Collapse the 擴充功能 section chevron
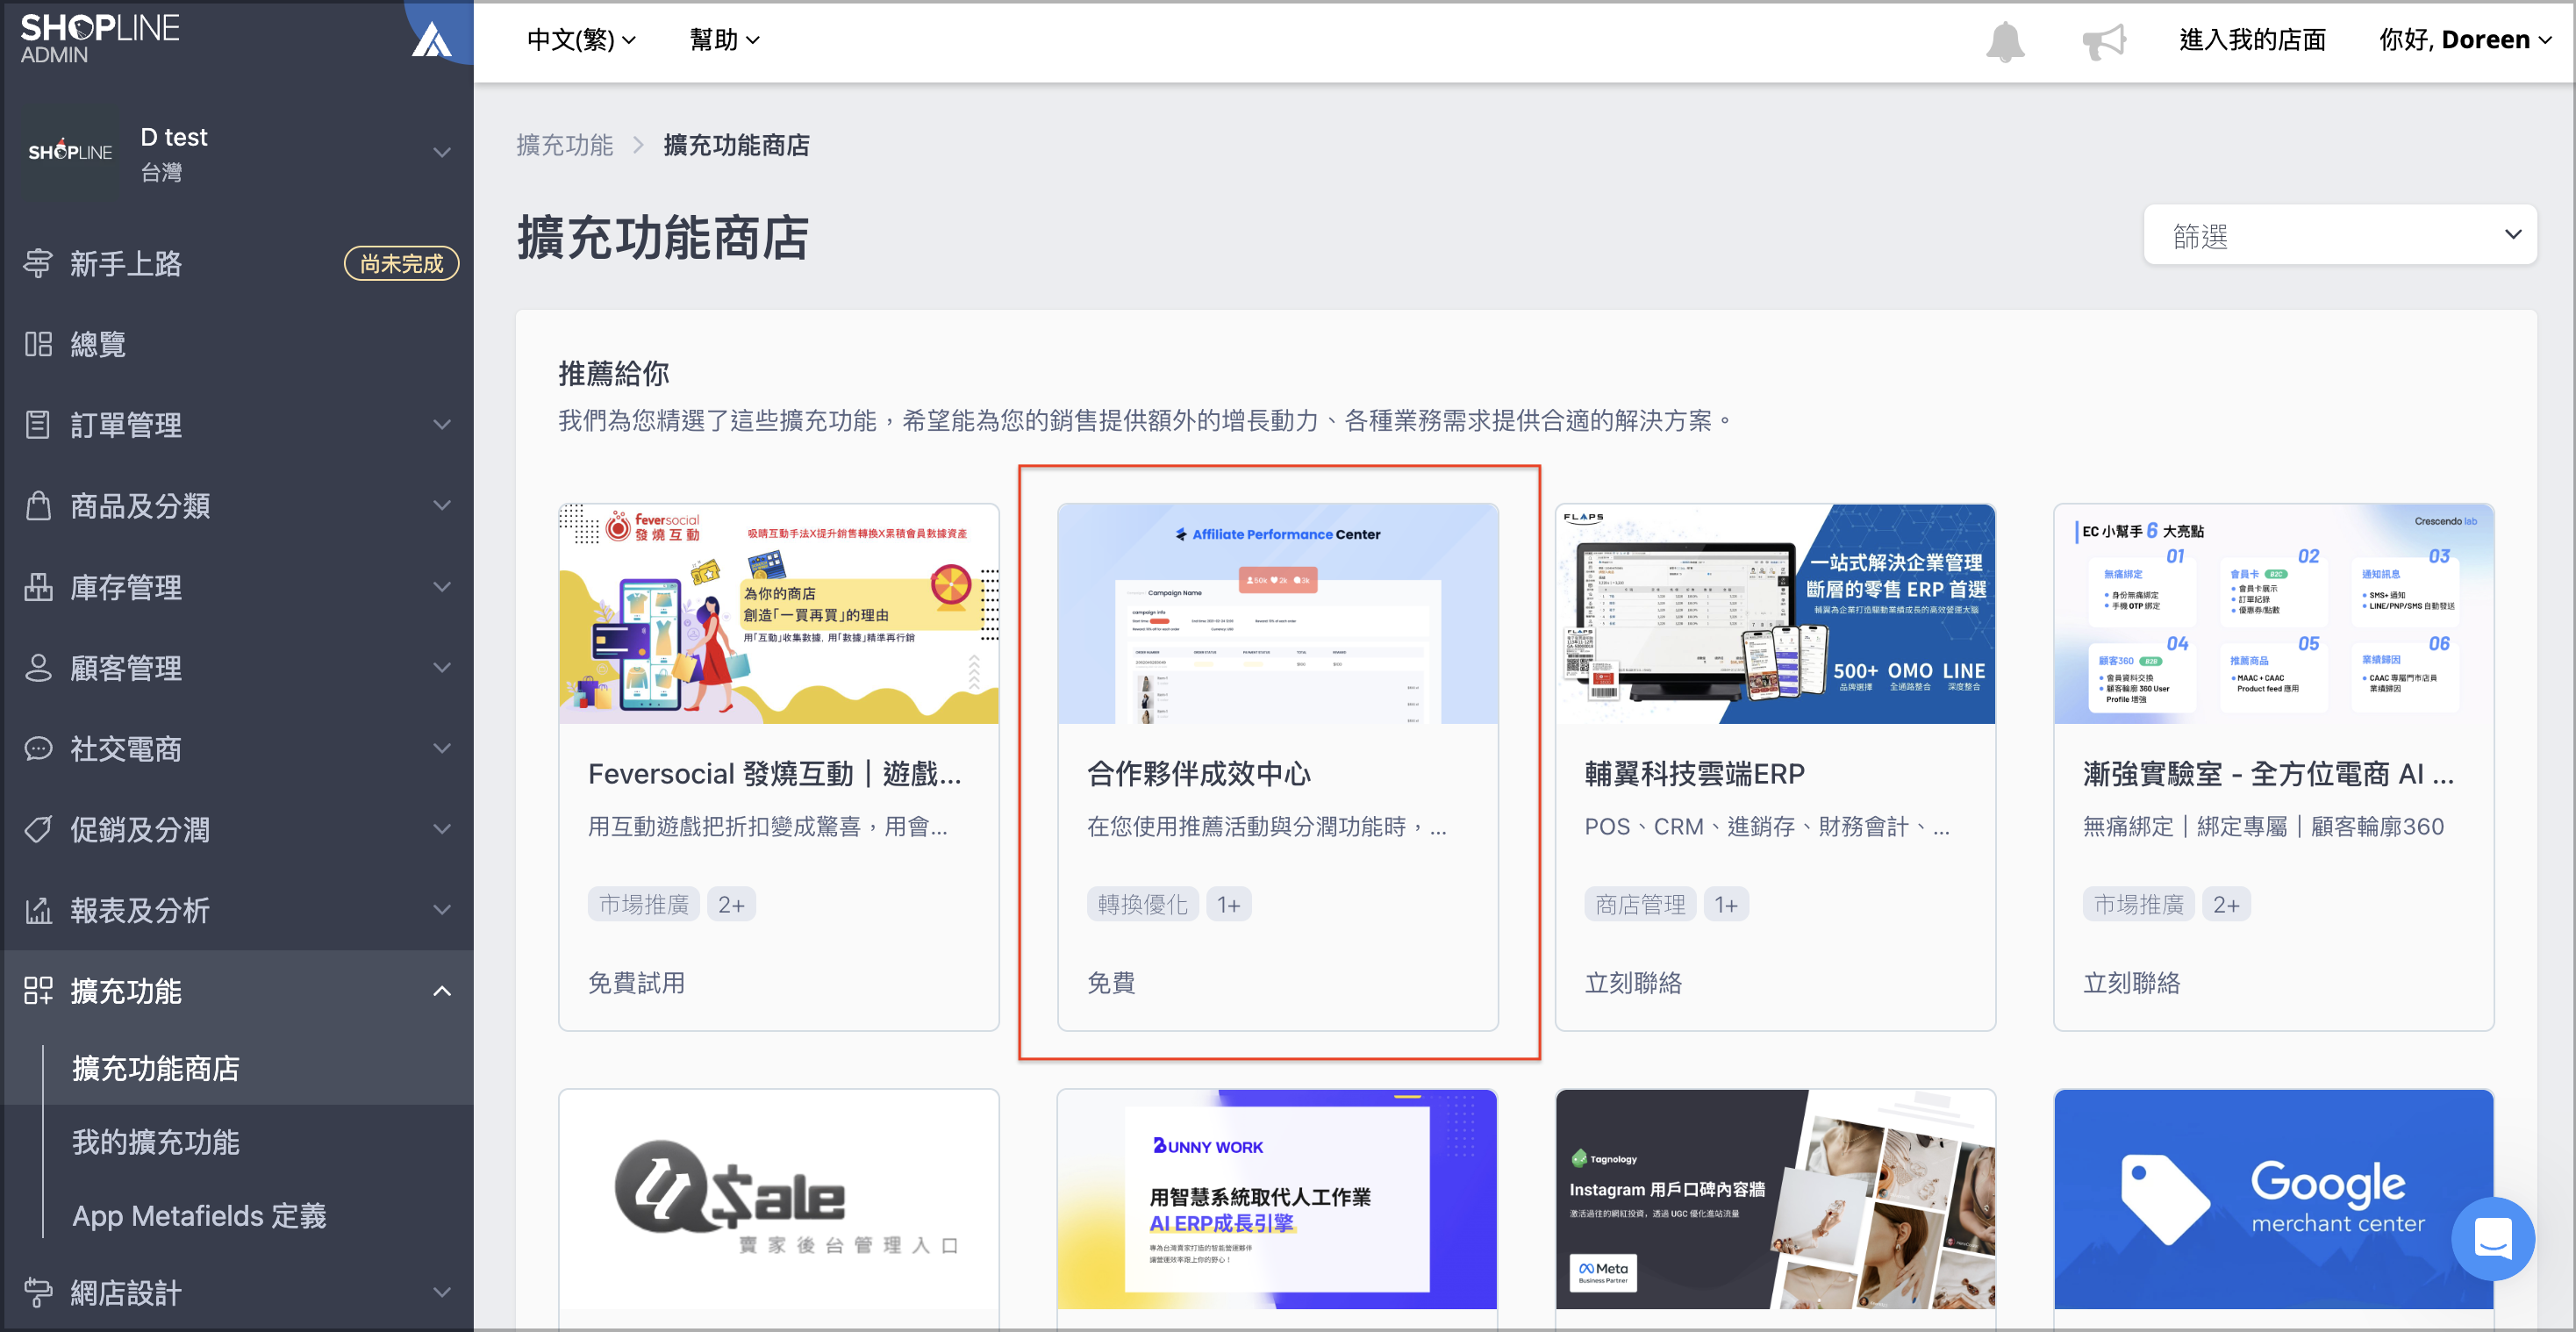 (441, 991)
